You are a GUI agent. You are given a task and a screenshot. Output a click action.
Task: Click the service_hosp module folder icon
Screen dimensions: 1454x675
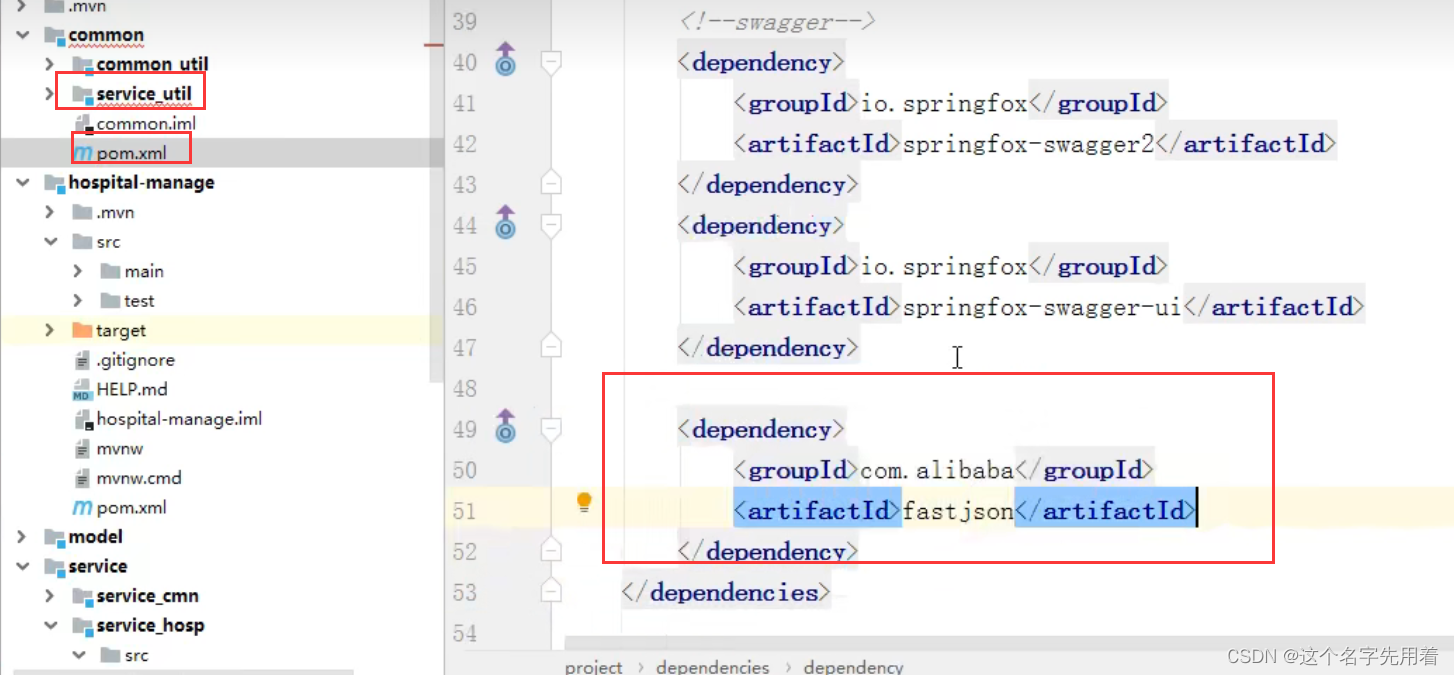(x=83, y=626)
